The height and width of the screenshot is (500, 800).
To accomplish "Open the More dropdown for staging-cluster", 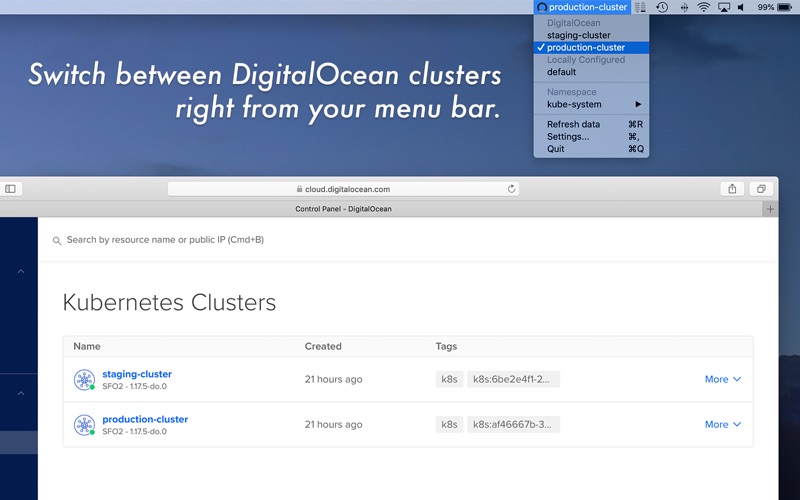I will (723, 379).
